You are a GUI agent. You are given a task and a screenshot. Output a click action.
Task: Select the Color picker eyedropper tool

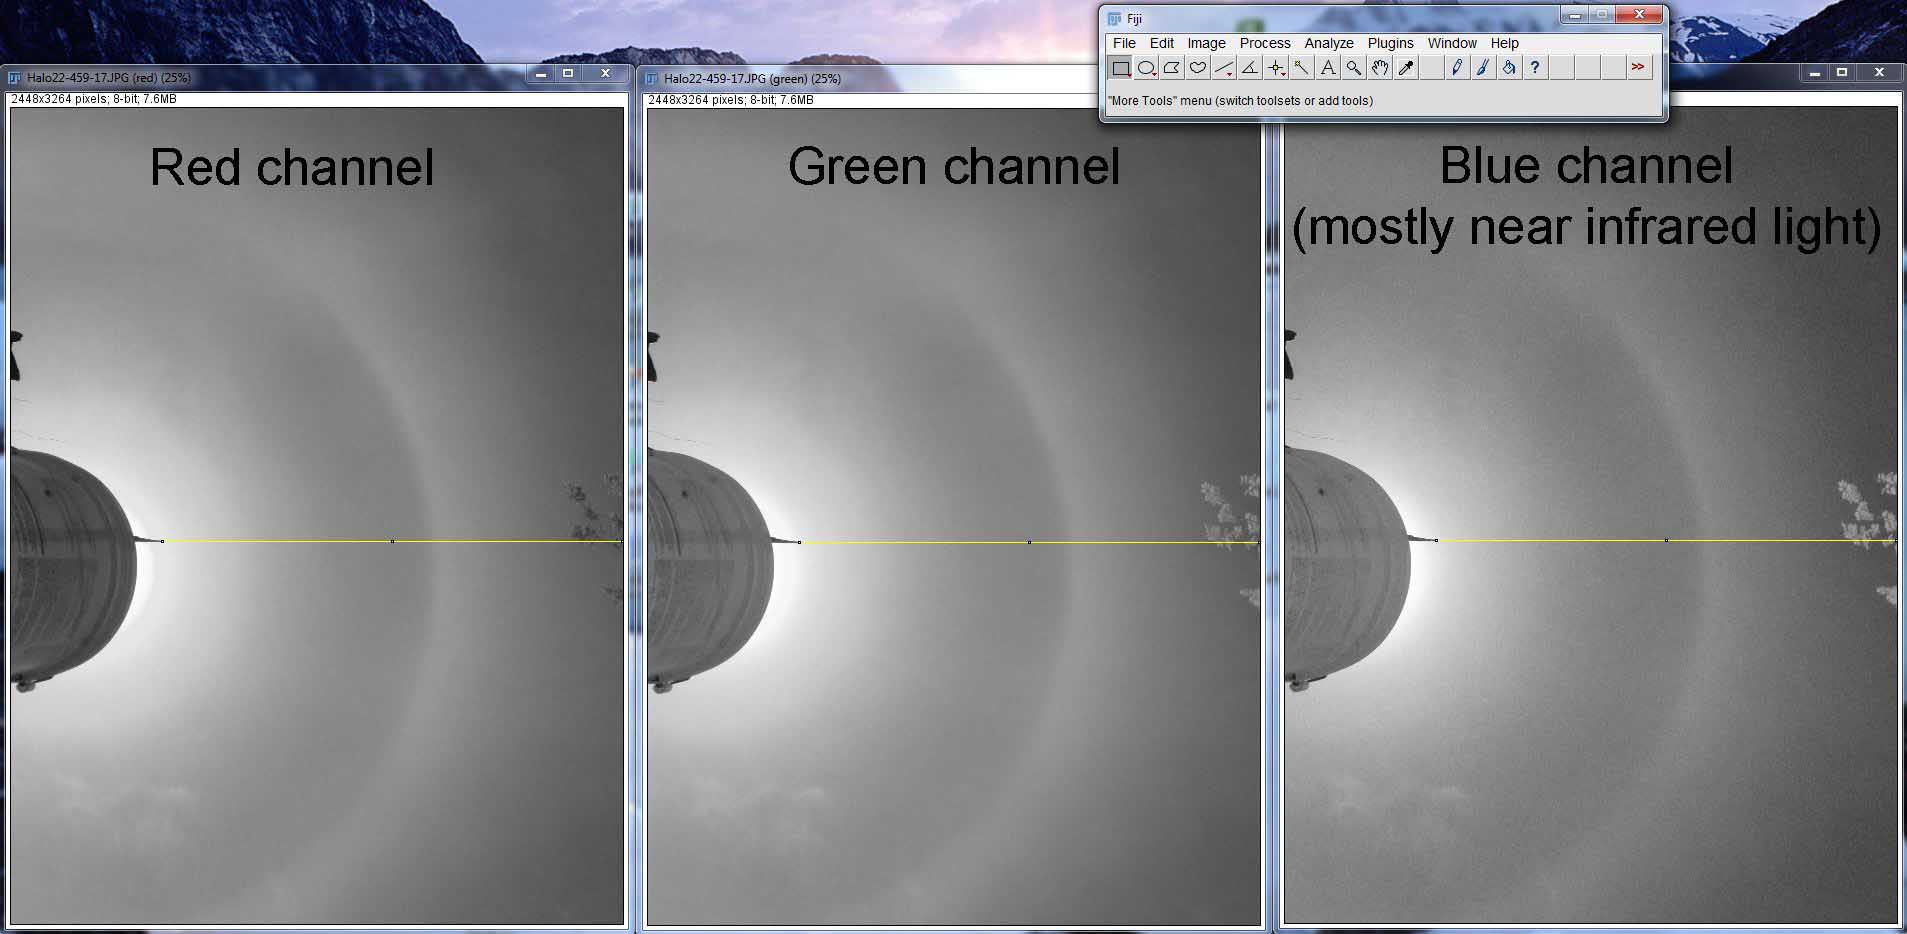[1406, 68]
